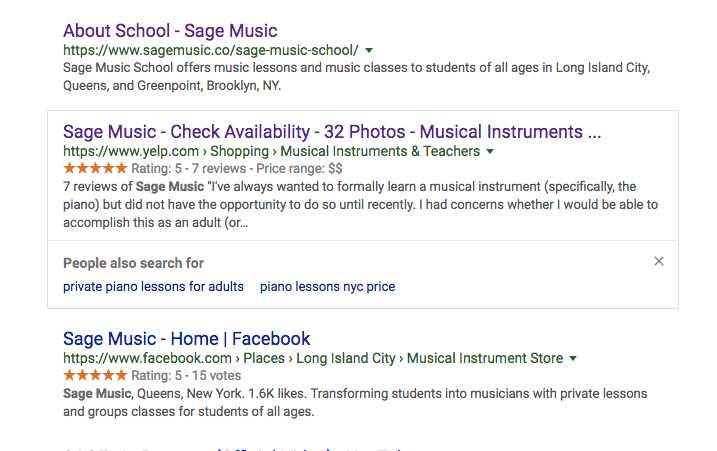Screen dimensions: 717x451
Task: Click the "People also search for" heading
Action: [x=133, y=263]
